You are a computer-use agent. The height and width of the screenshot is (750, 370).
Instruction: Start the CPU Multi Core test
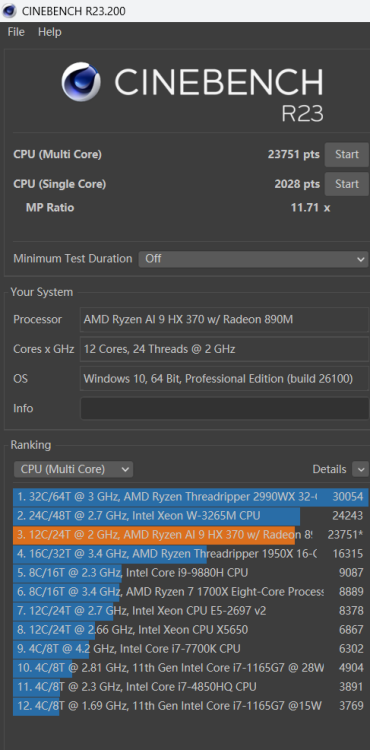(x=347, y=154)
